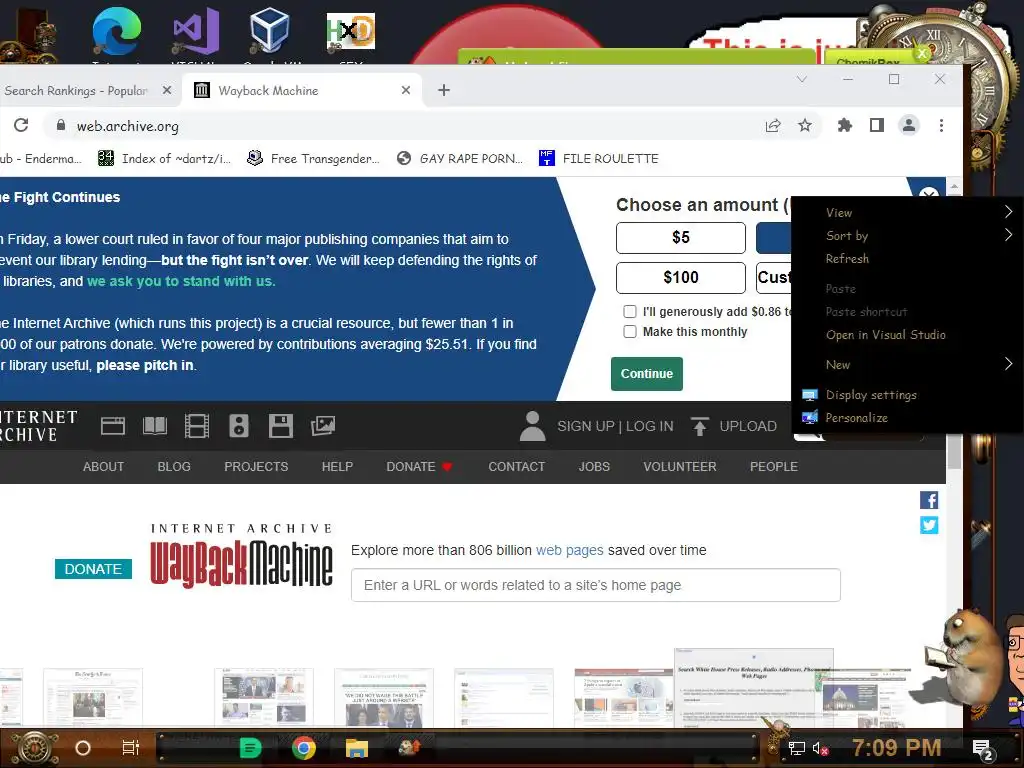Check the generously add $0.86 checkbox
The image size is (1024, 768).
point(630,312)
